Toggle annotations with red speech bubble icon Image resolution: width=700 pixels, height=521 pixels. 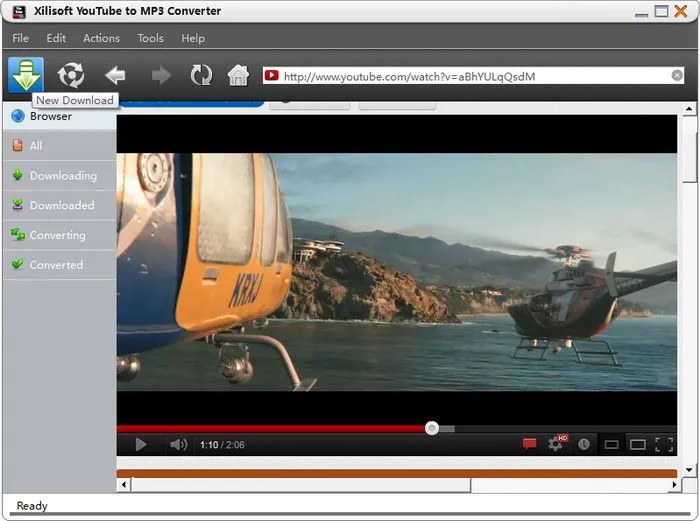click(x=529, y=444)
